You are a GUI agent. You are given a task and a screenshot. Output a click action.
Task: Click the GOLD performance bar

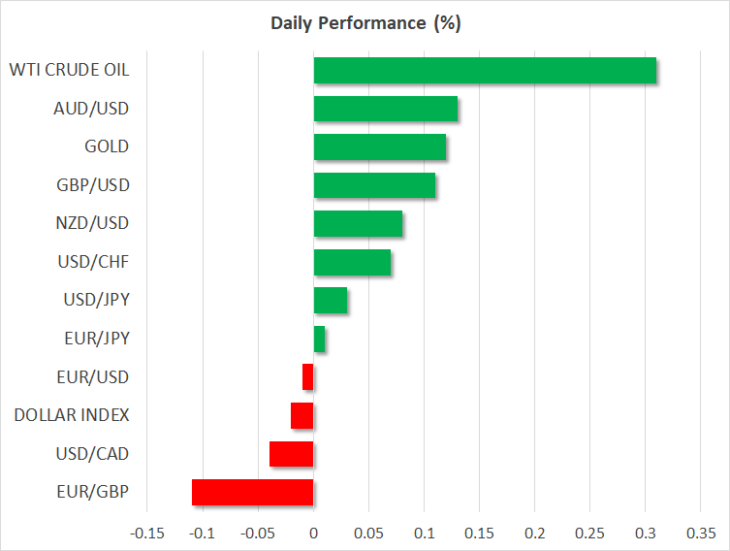coord(380,147)
